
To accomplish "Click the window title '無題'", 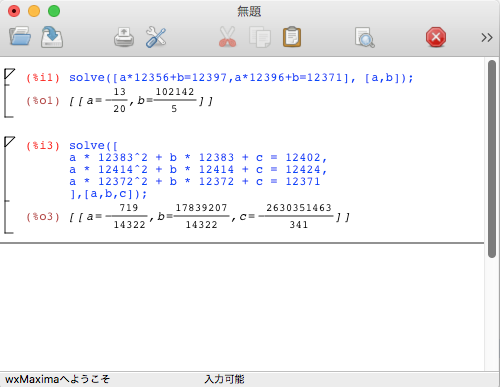I will (249, 11).
